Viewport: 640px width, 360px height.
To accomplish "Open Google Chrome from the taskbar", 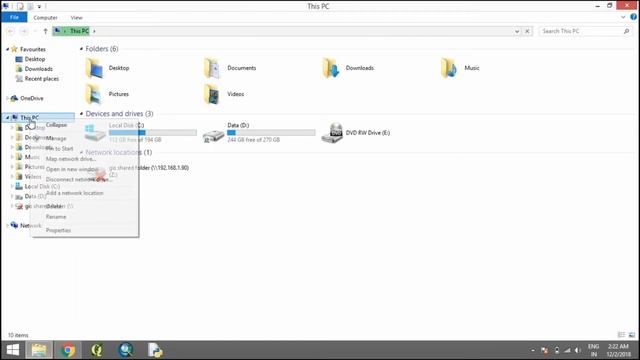I will coord(68,350).
